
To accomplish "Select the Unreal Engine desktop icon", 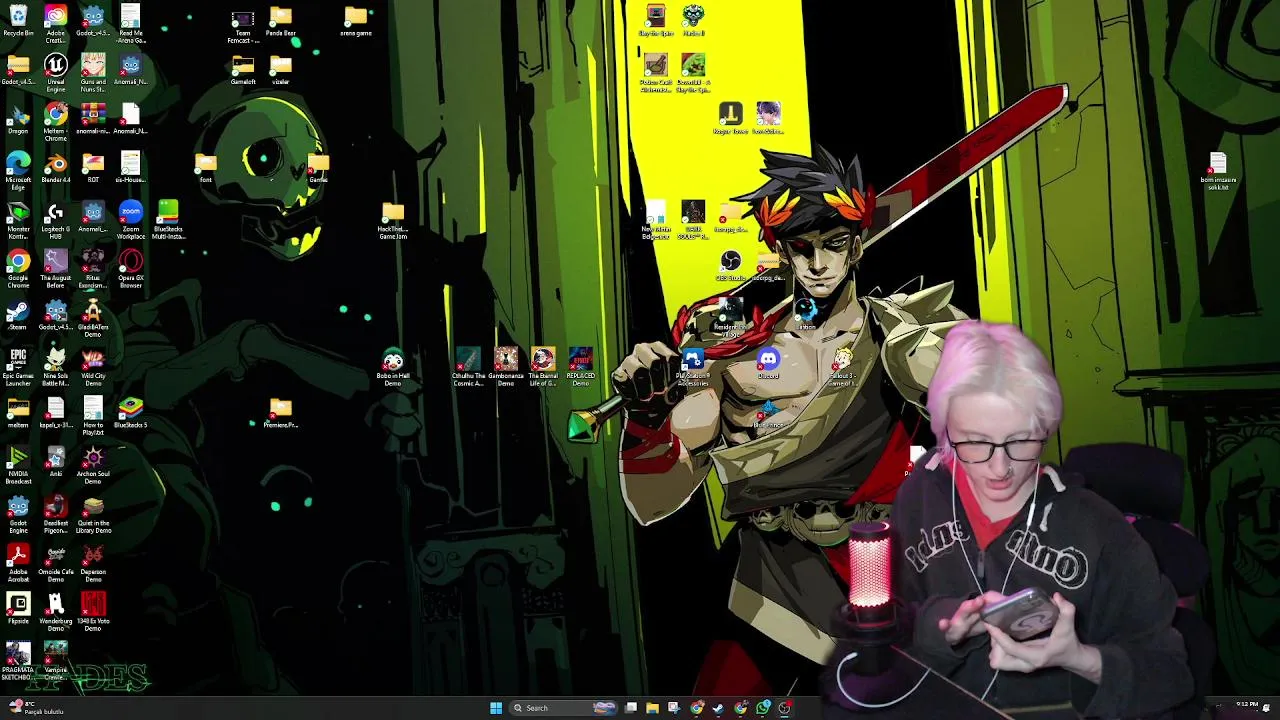I will tap(56, 73).
